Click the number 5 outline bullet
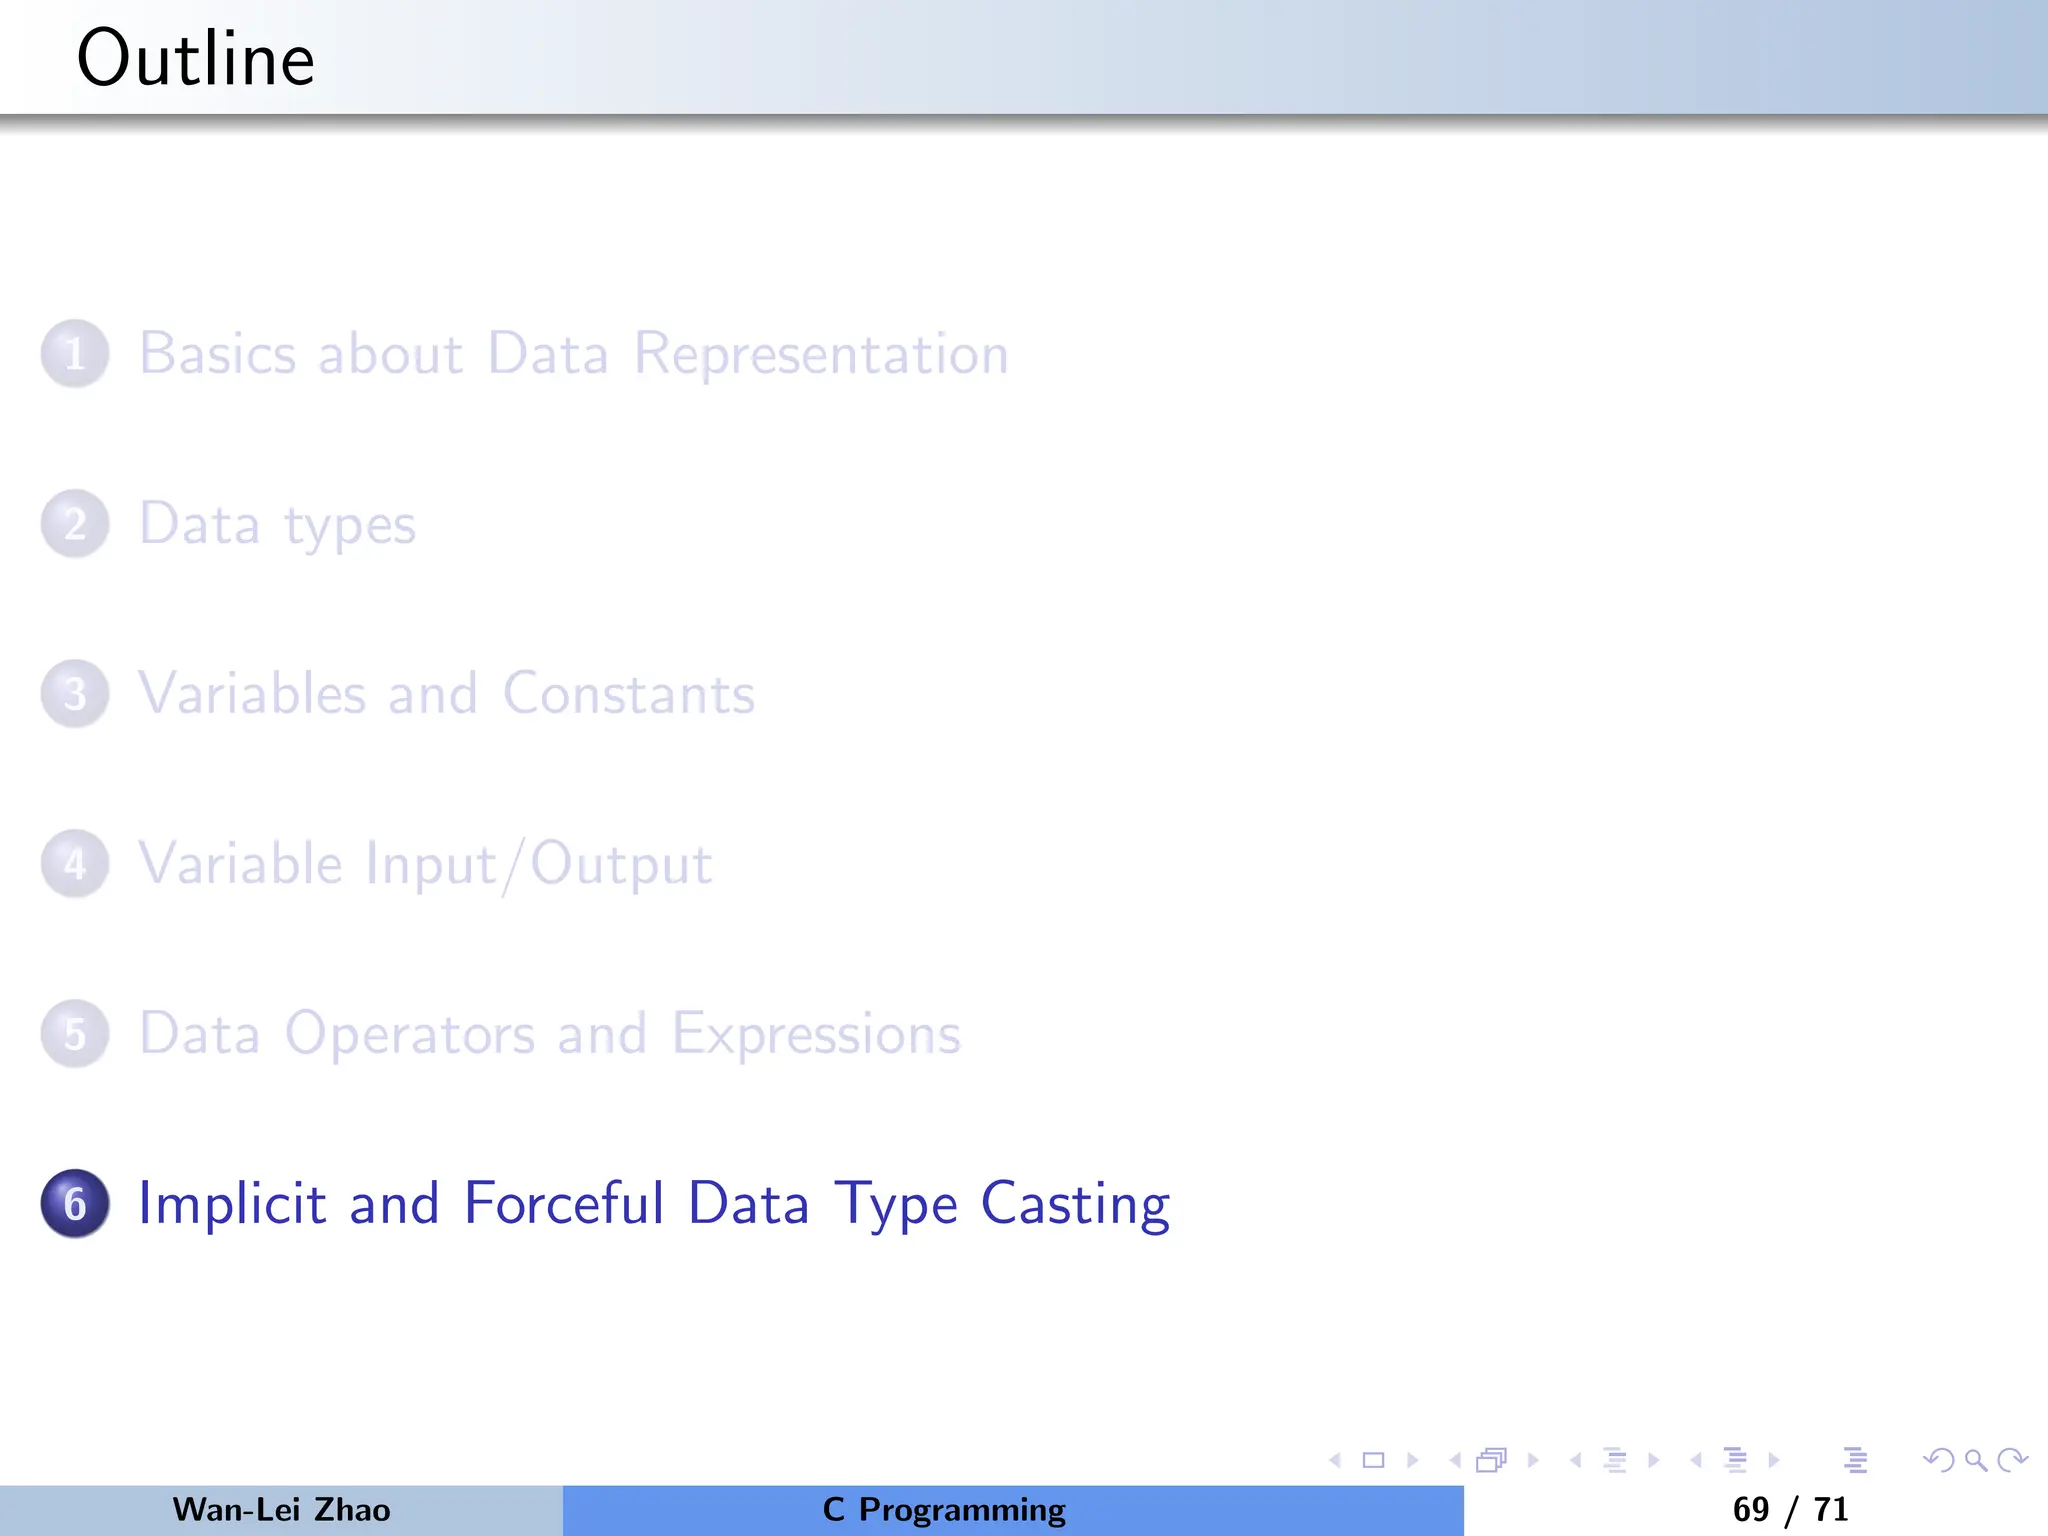 point(75,1033)
